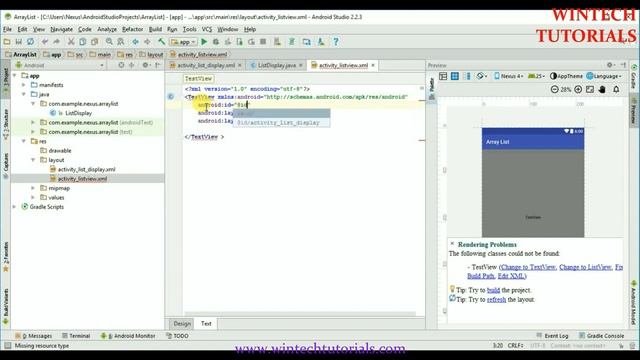Open Gradle Console panel
Viewport: 640px width, 360px height.
point(601,336)
